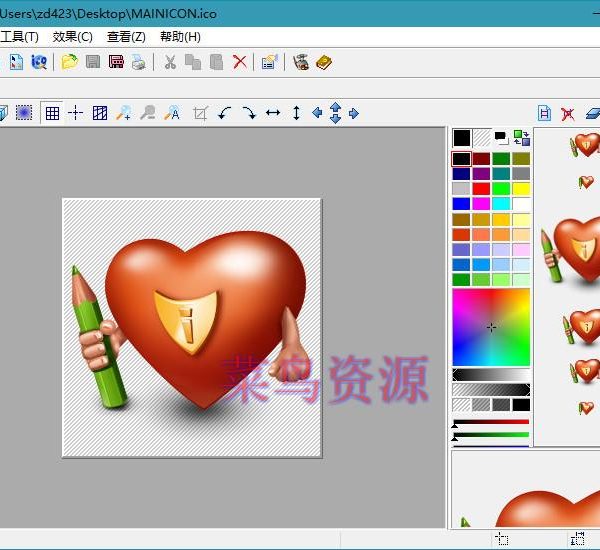Toggle the pixel grid display button

pyautogui.click(x=52, y=113)
